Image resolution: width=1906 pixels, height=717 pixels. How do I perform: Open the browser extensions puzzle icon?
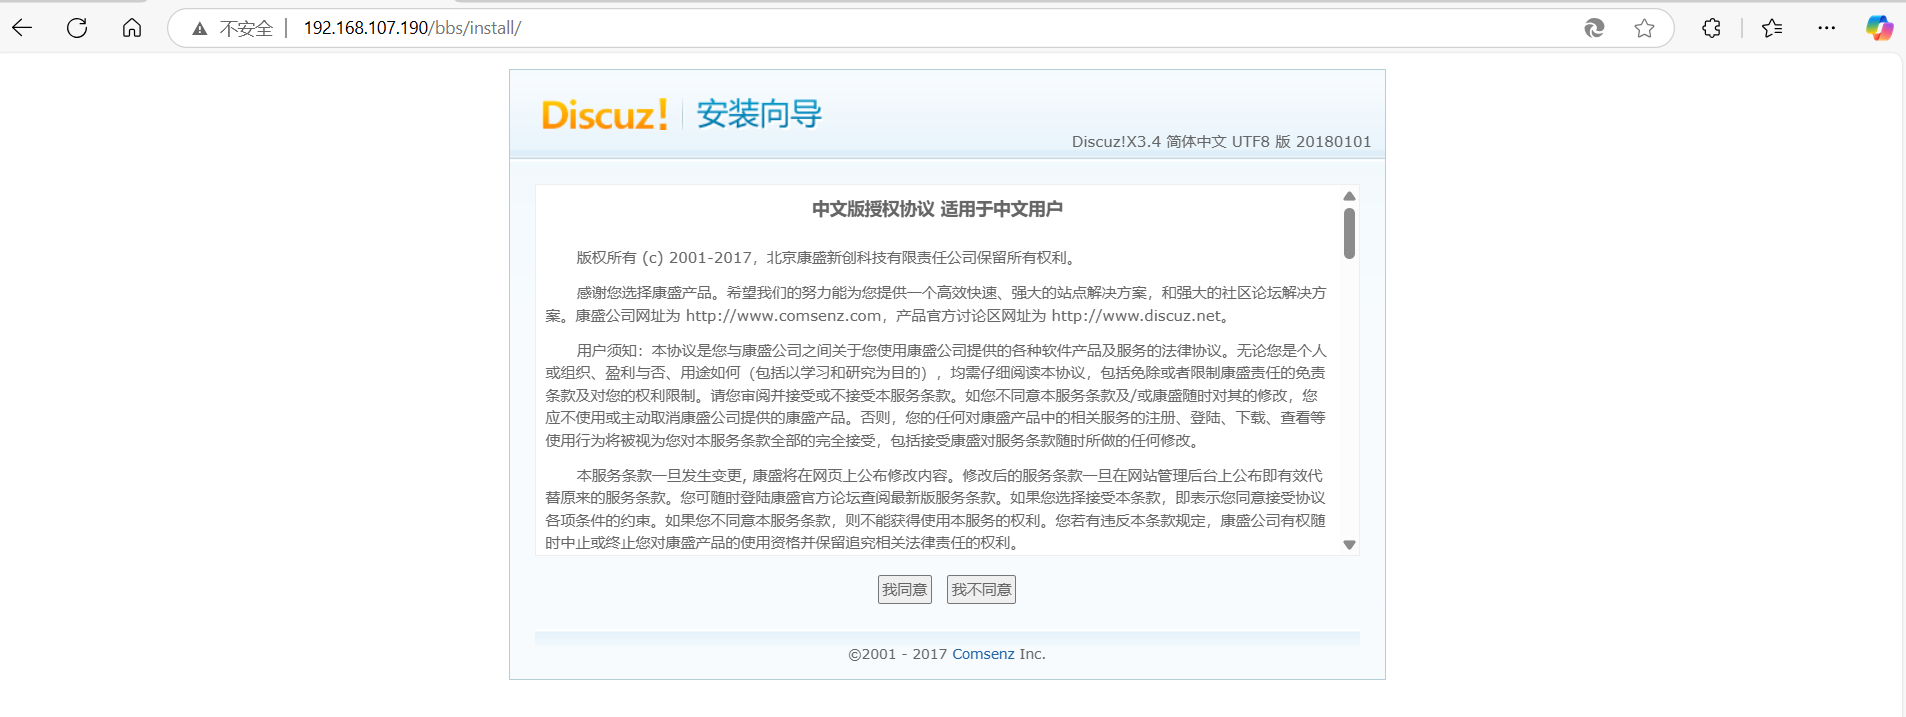(x=1712, y=28)
